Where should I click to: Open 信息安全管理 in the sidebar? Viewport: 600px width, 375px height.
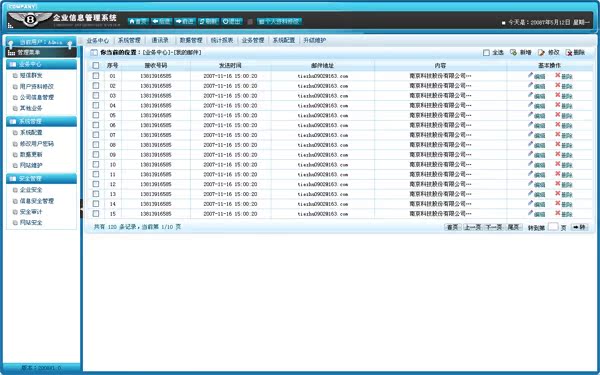click(37, 201)
